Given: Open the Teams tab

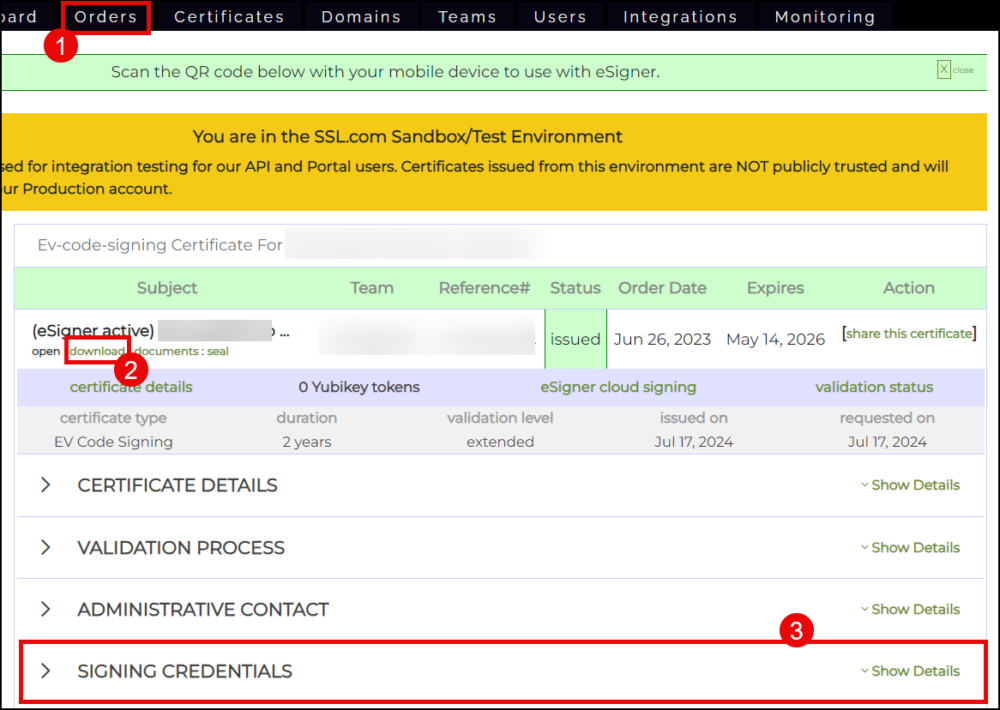Looking at the screenshot, I should coord(467,17).
